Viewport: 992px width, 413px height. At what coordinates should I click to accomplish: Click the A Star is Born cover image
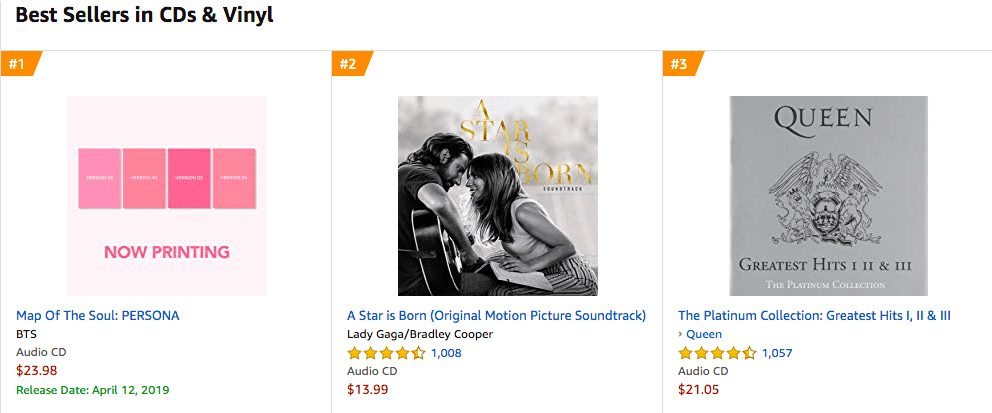498,195
